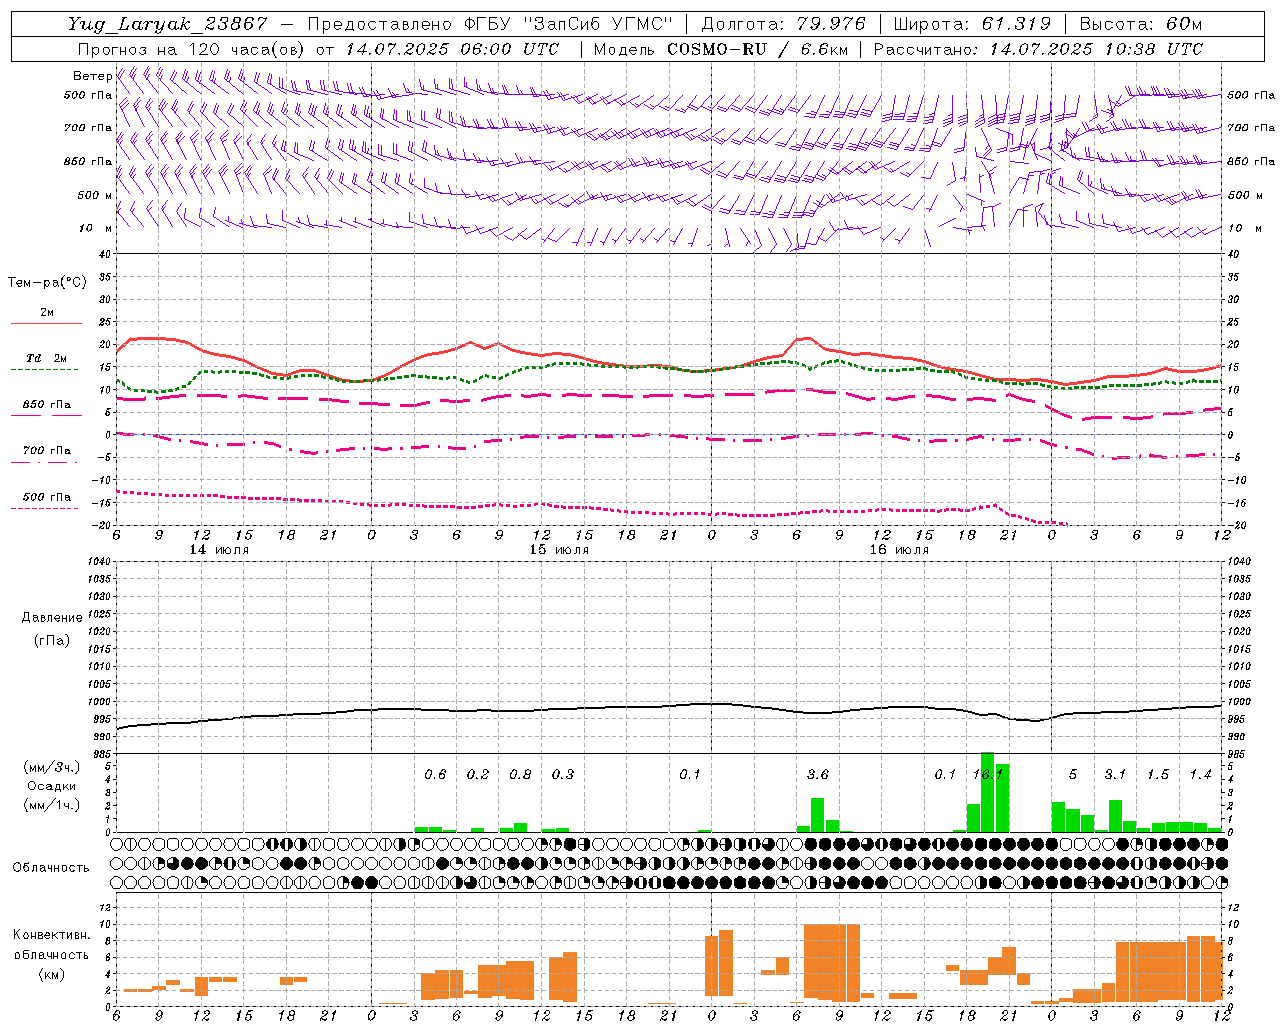Click the Td 2м legend entry

coord(46,358)
